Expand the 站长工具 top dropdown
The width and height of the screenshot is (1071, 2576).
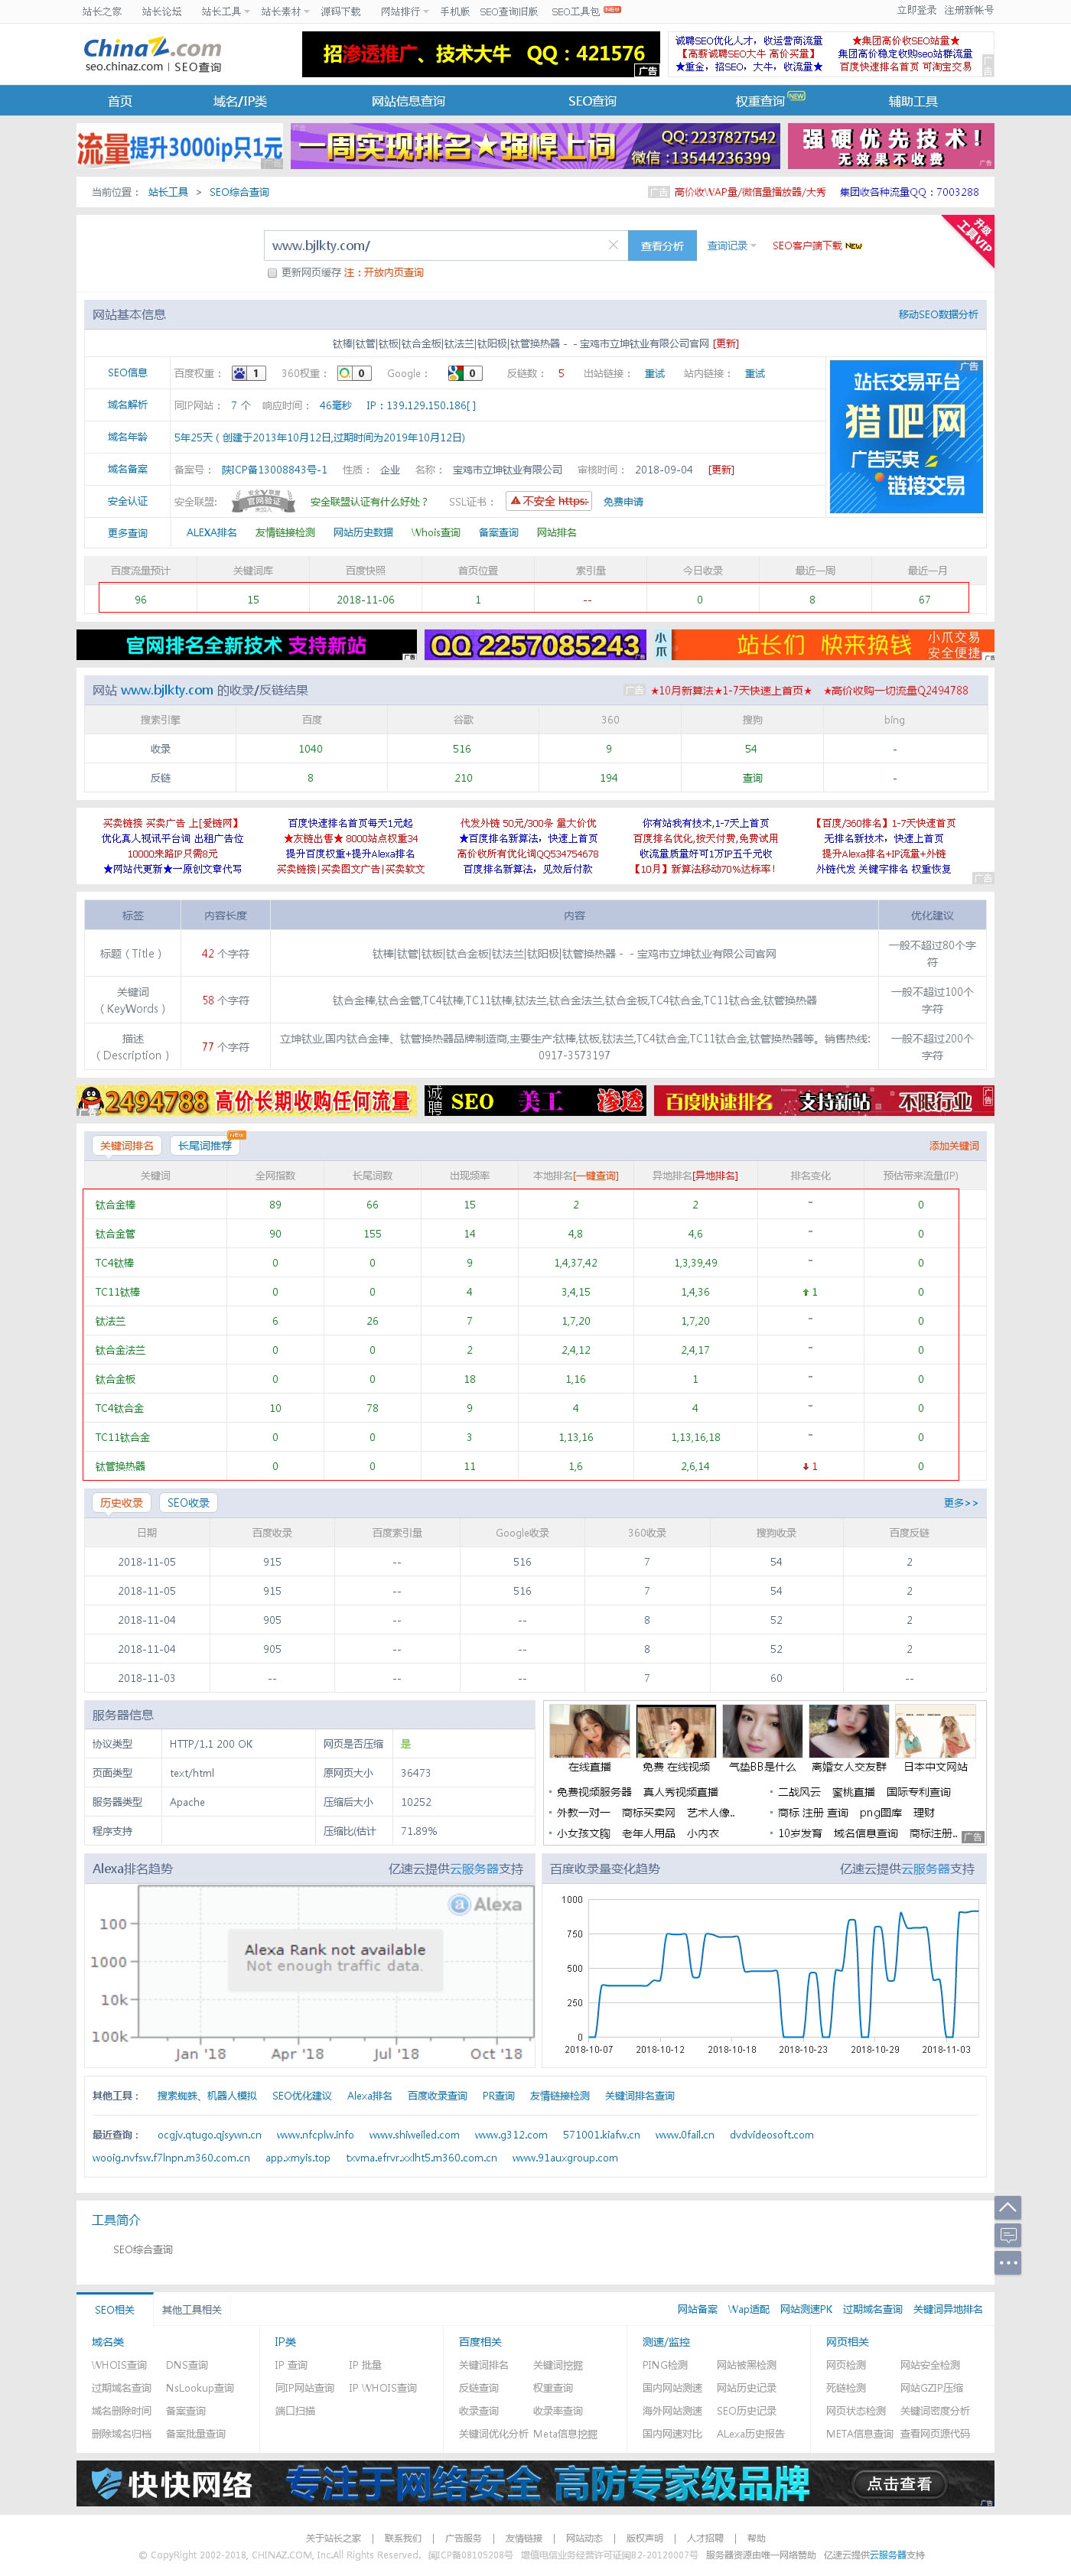pyautogui.click(x=225, y=11)
